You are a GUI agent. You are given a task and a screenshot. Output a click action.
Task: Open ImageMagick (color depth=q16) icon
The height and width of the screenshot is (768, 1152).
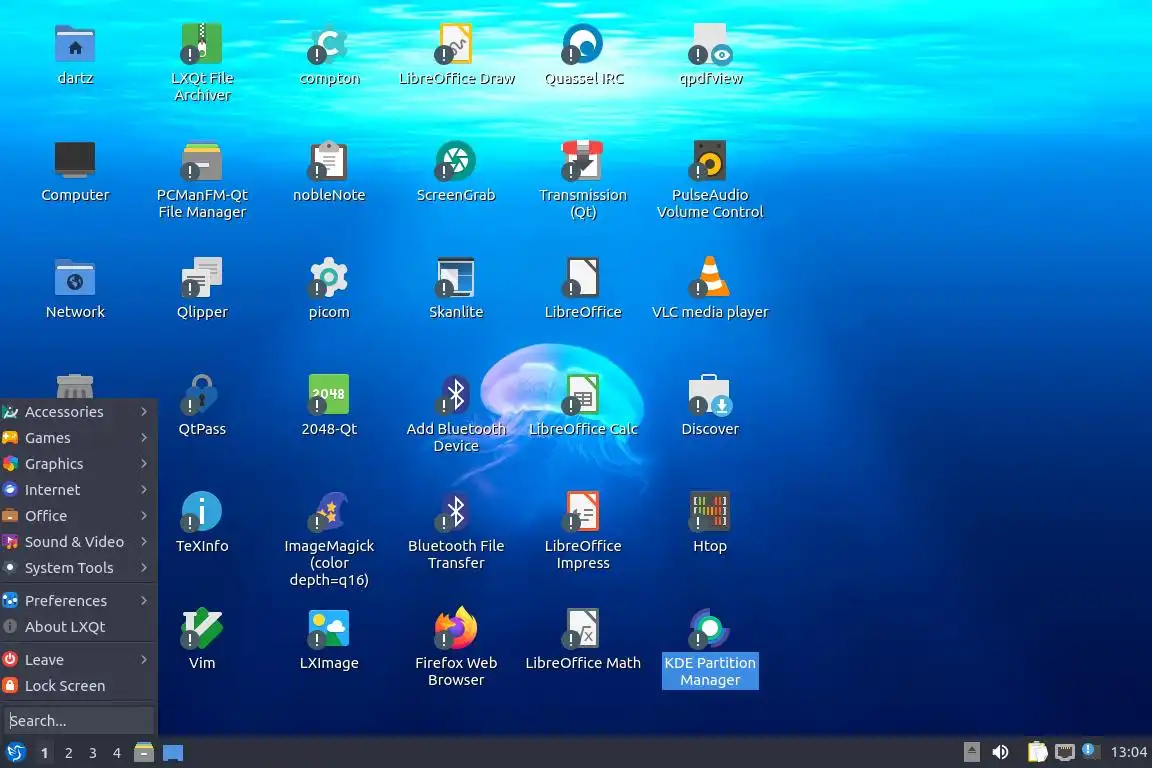tap(329, 512)
